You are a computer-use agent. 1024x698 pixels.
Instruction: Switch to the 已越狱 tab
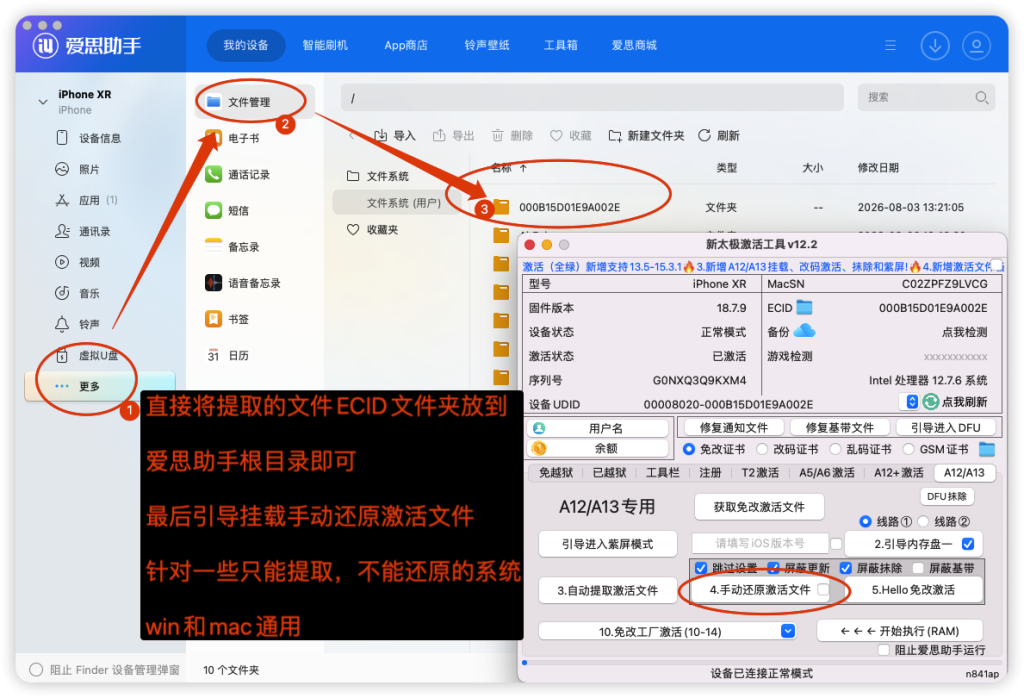pos(609,472)
